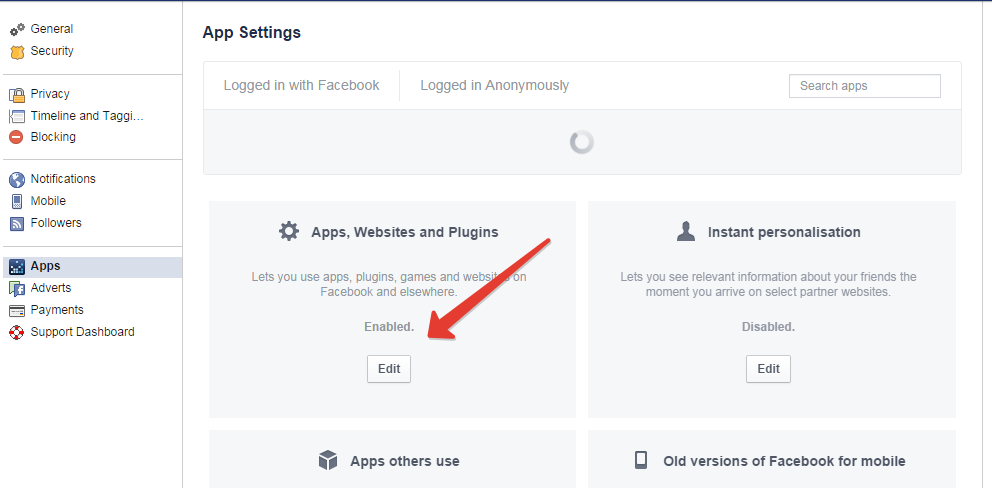Click the Followers feed icon
The height and width of the screenshot is (488, 992).
click(x=17, y=224)
